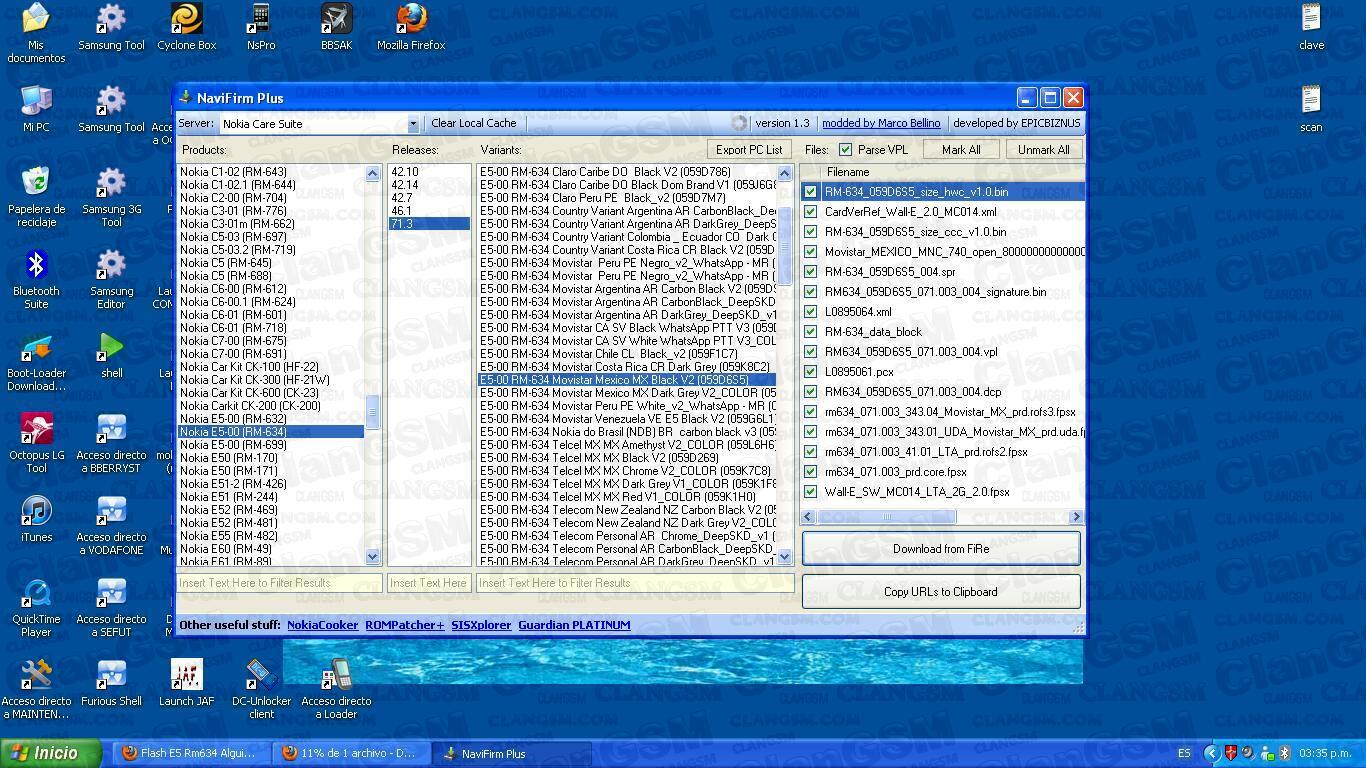Open Mis documentos folder icon
The image size is (1366, 768).
pos(36,33)
